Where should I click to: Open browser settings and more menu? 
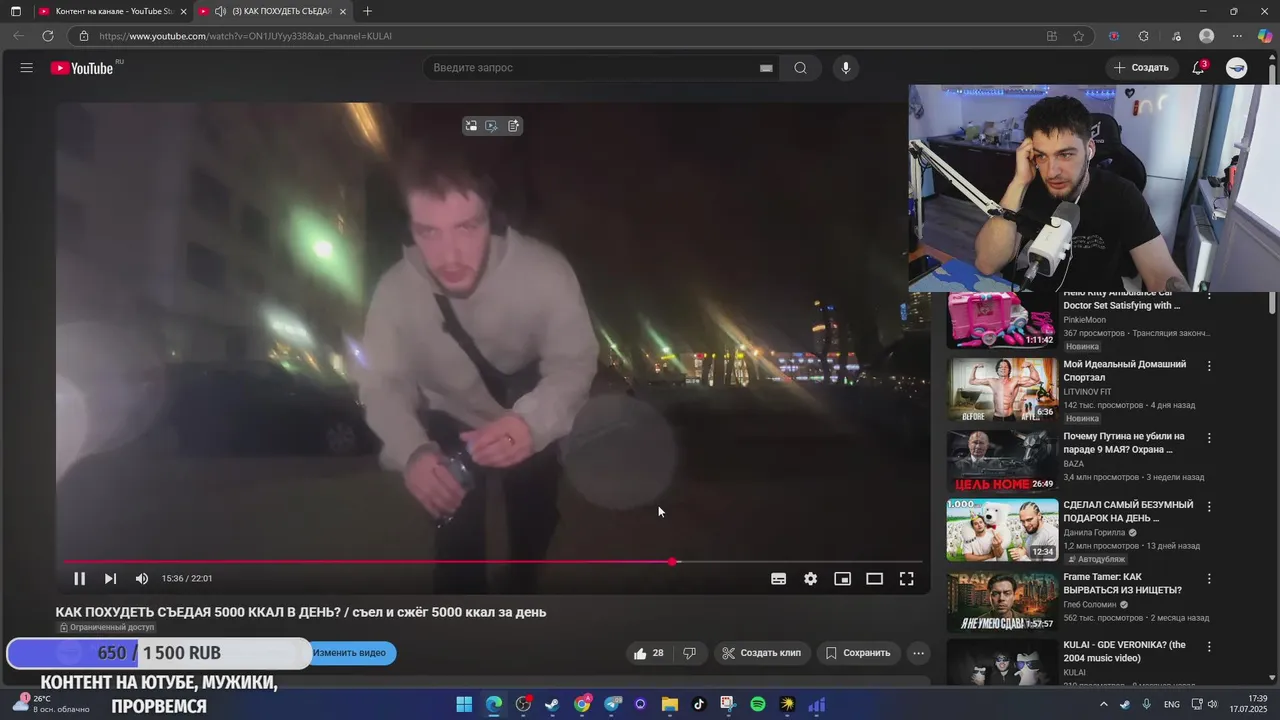1237,36
